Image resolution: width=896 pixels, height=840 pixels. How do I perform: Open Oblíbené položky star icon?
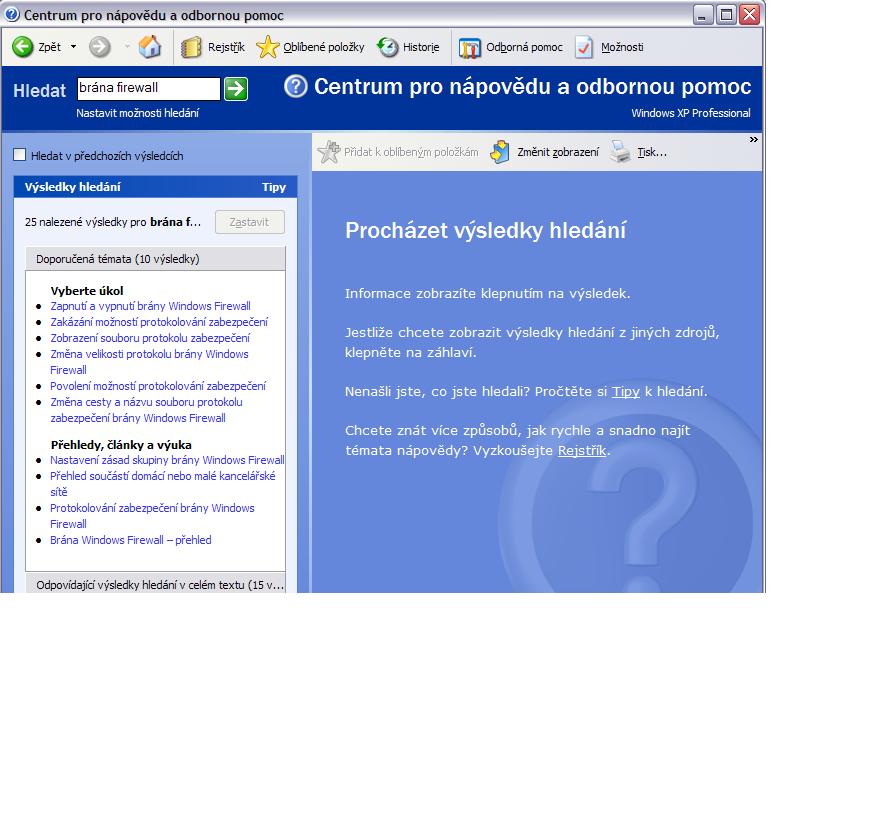(267, 47)
